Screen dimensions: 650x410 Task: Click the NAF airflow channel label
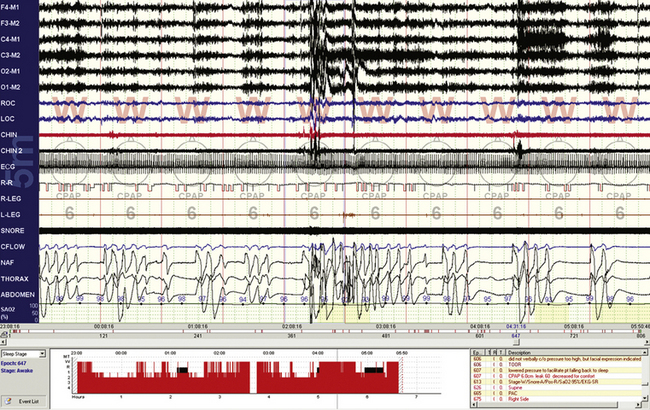(x=11, y=261)
